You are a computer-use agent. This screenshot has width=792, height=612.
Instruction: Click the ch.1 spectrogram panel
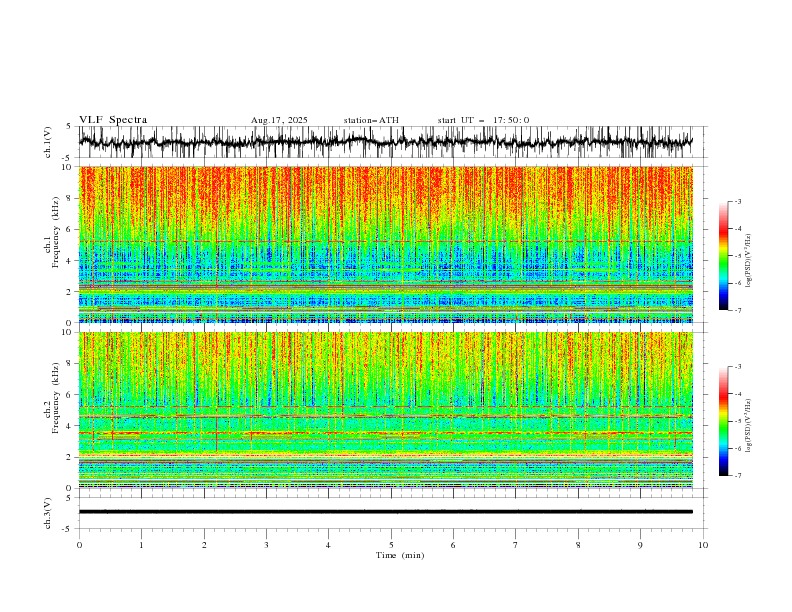[386, 244]
